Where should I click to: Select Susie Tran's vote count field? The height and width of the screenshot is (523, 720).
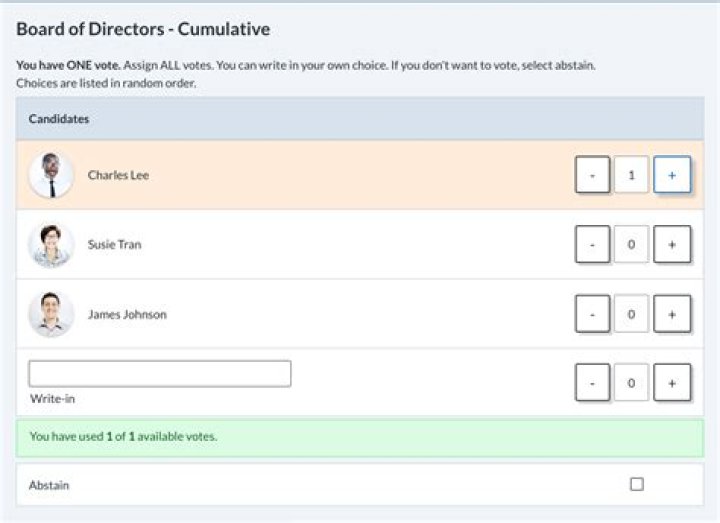point(631,245)
